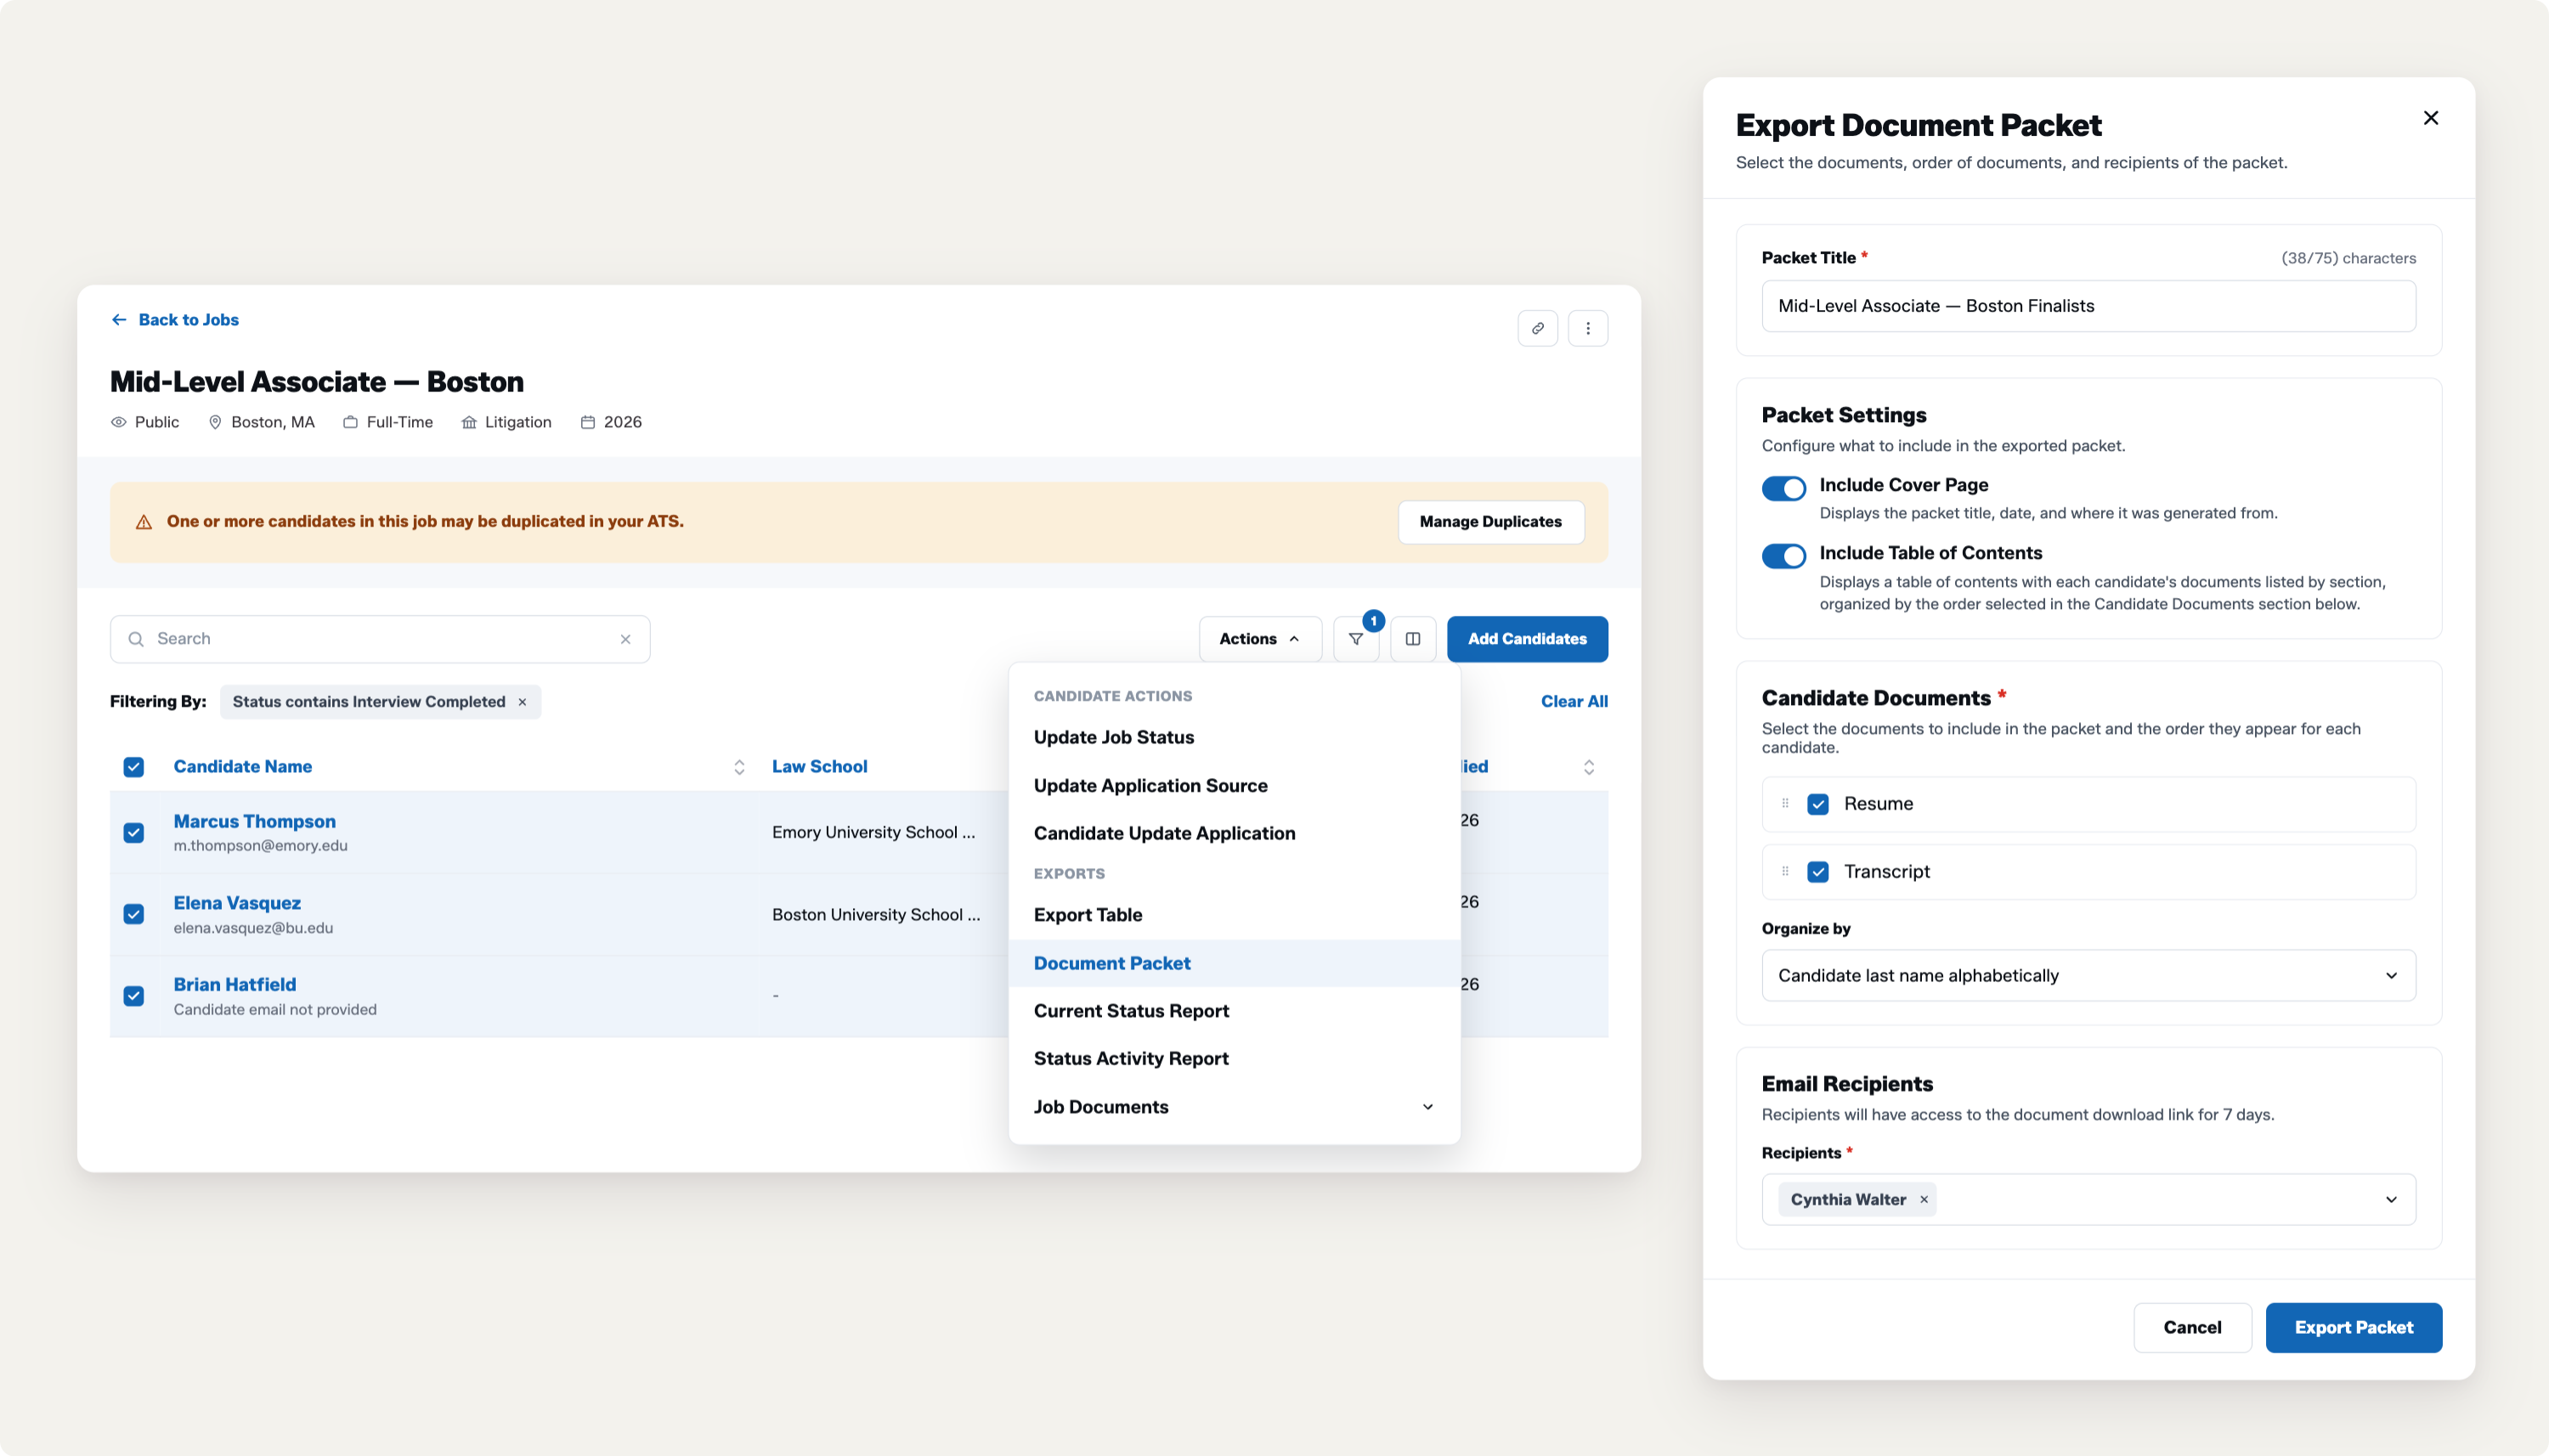
Task: Uncheck the Resume document checkbox
Action: [1818, 804]
